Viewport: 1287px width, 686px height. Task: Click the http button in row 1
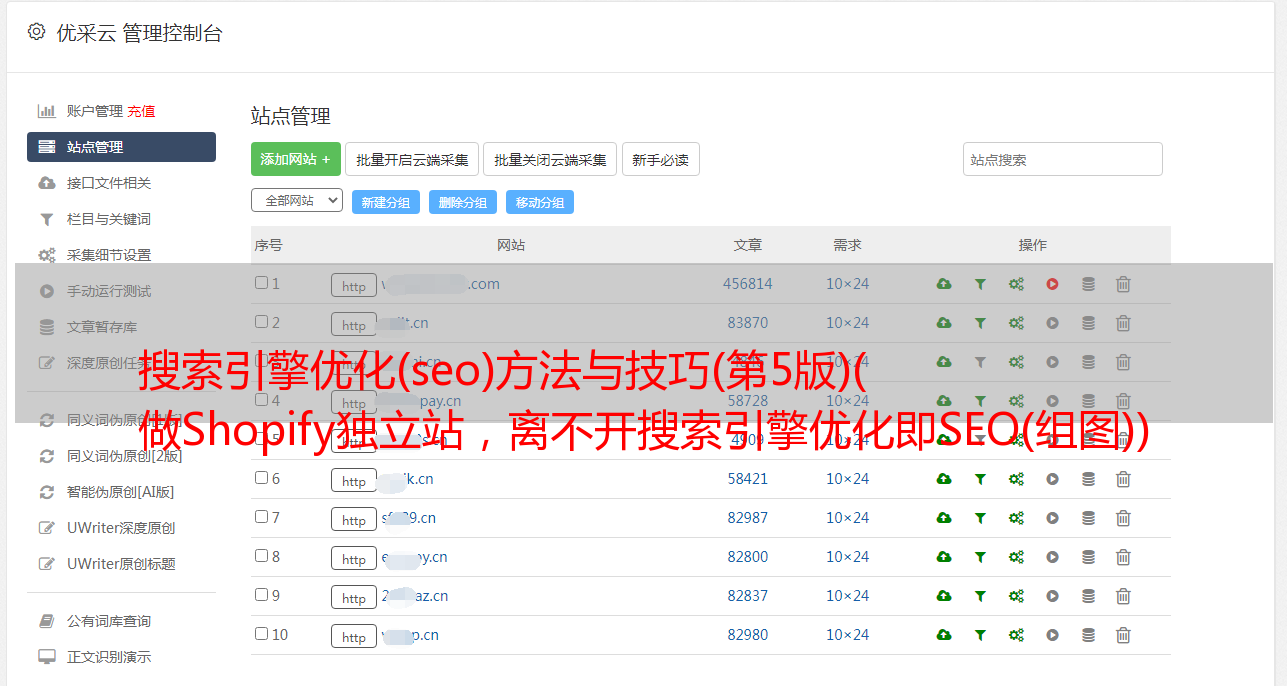[x=354, y=285]
